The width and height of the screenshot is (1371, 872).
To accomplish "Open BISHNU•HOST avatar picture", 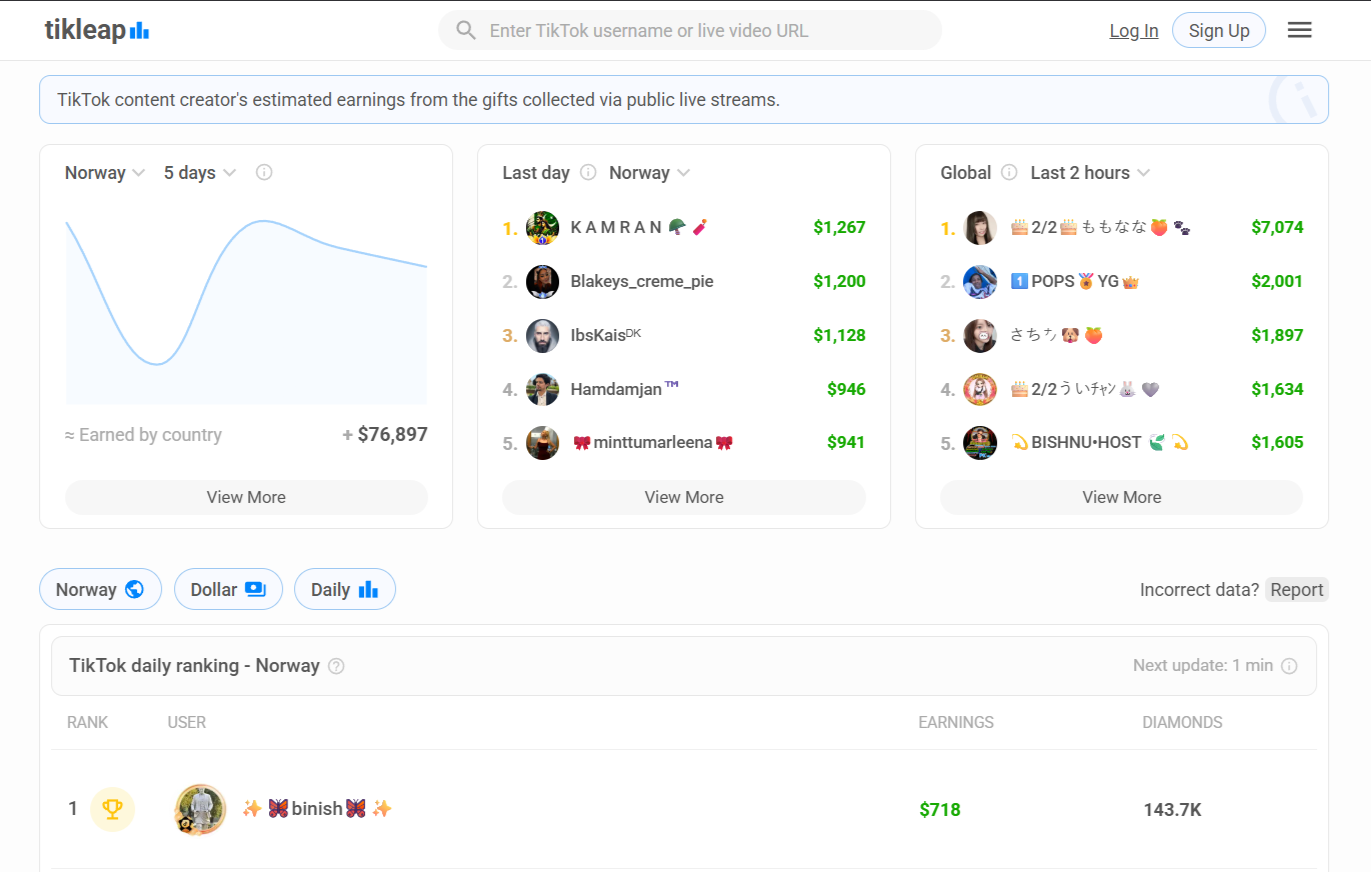I will (x=980, y=443).
